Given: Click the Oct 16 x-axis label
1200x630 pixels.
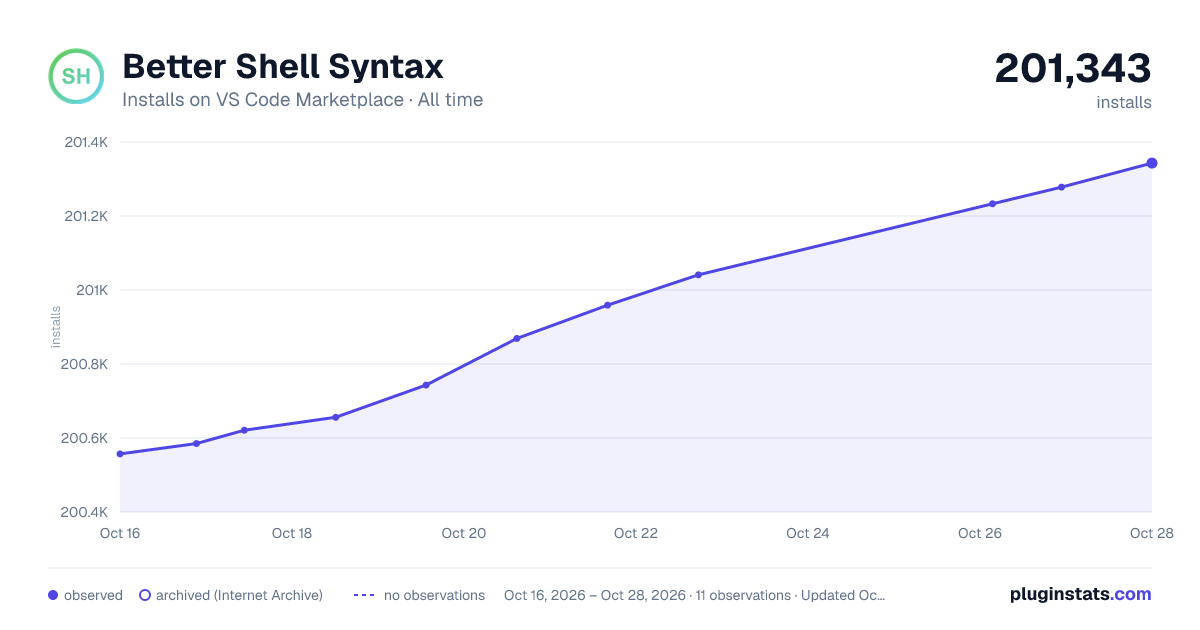Looking at the screenshot, I should click(120, 533).
